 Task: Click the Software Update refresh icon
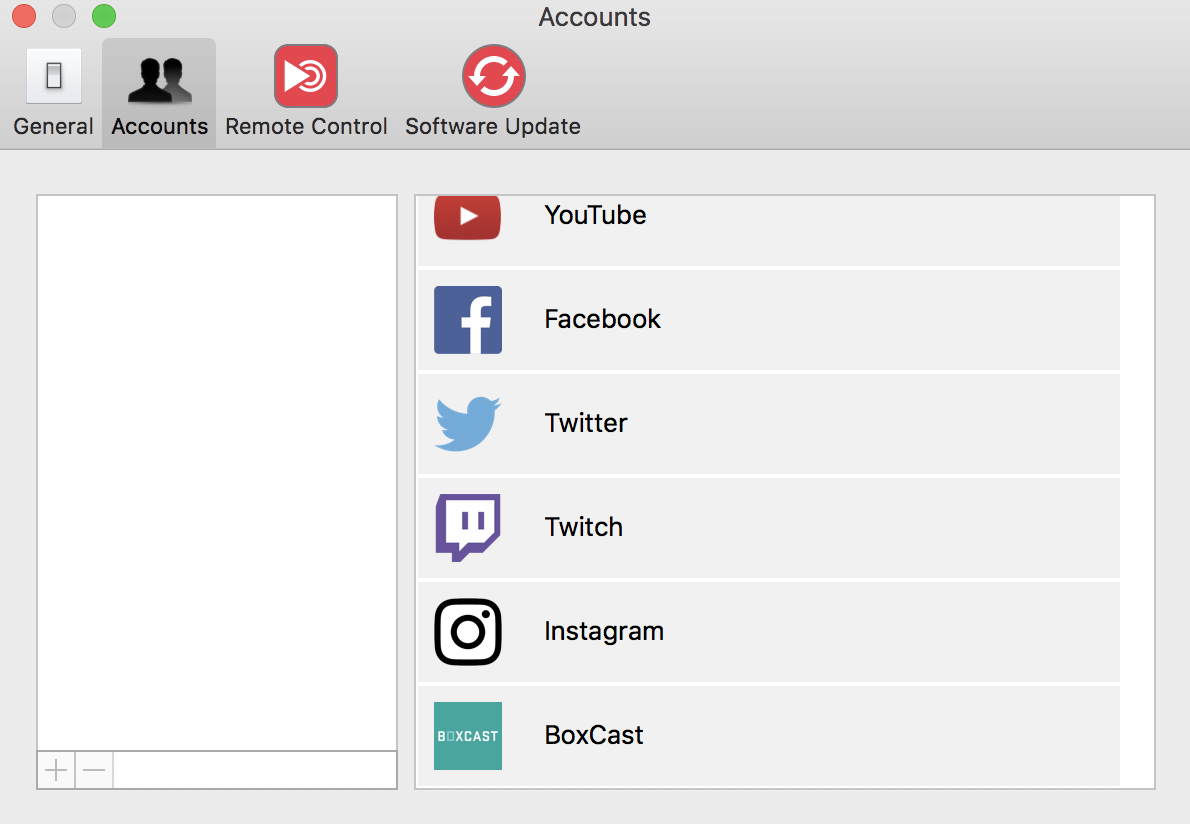point(493,76)
